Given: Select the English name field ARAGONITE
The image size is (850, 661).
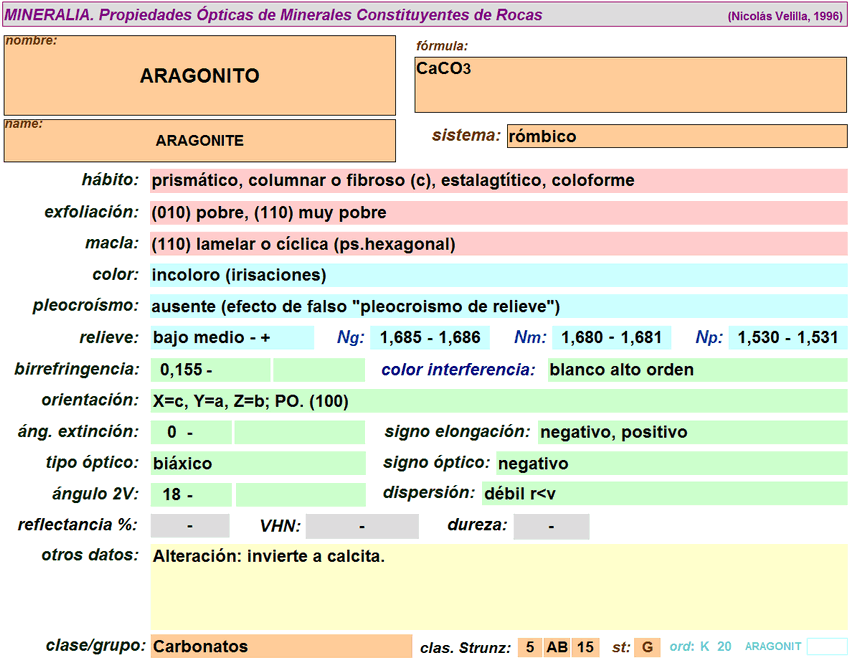Looking at the screenshot, I should [200, 141].
